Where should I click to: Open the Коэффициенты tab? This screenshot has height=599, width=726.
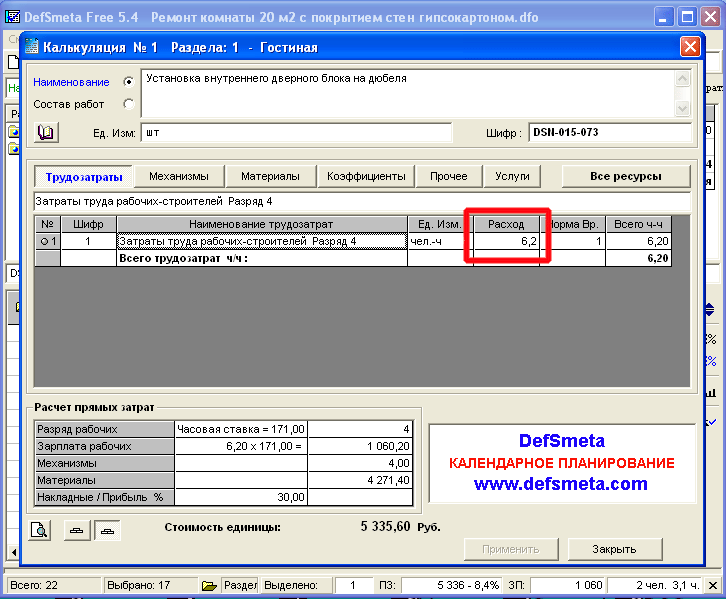[366, 176]
